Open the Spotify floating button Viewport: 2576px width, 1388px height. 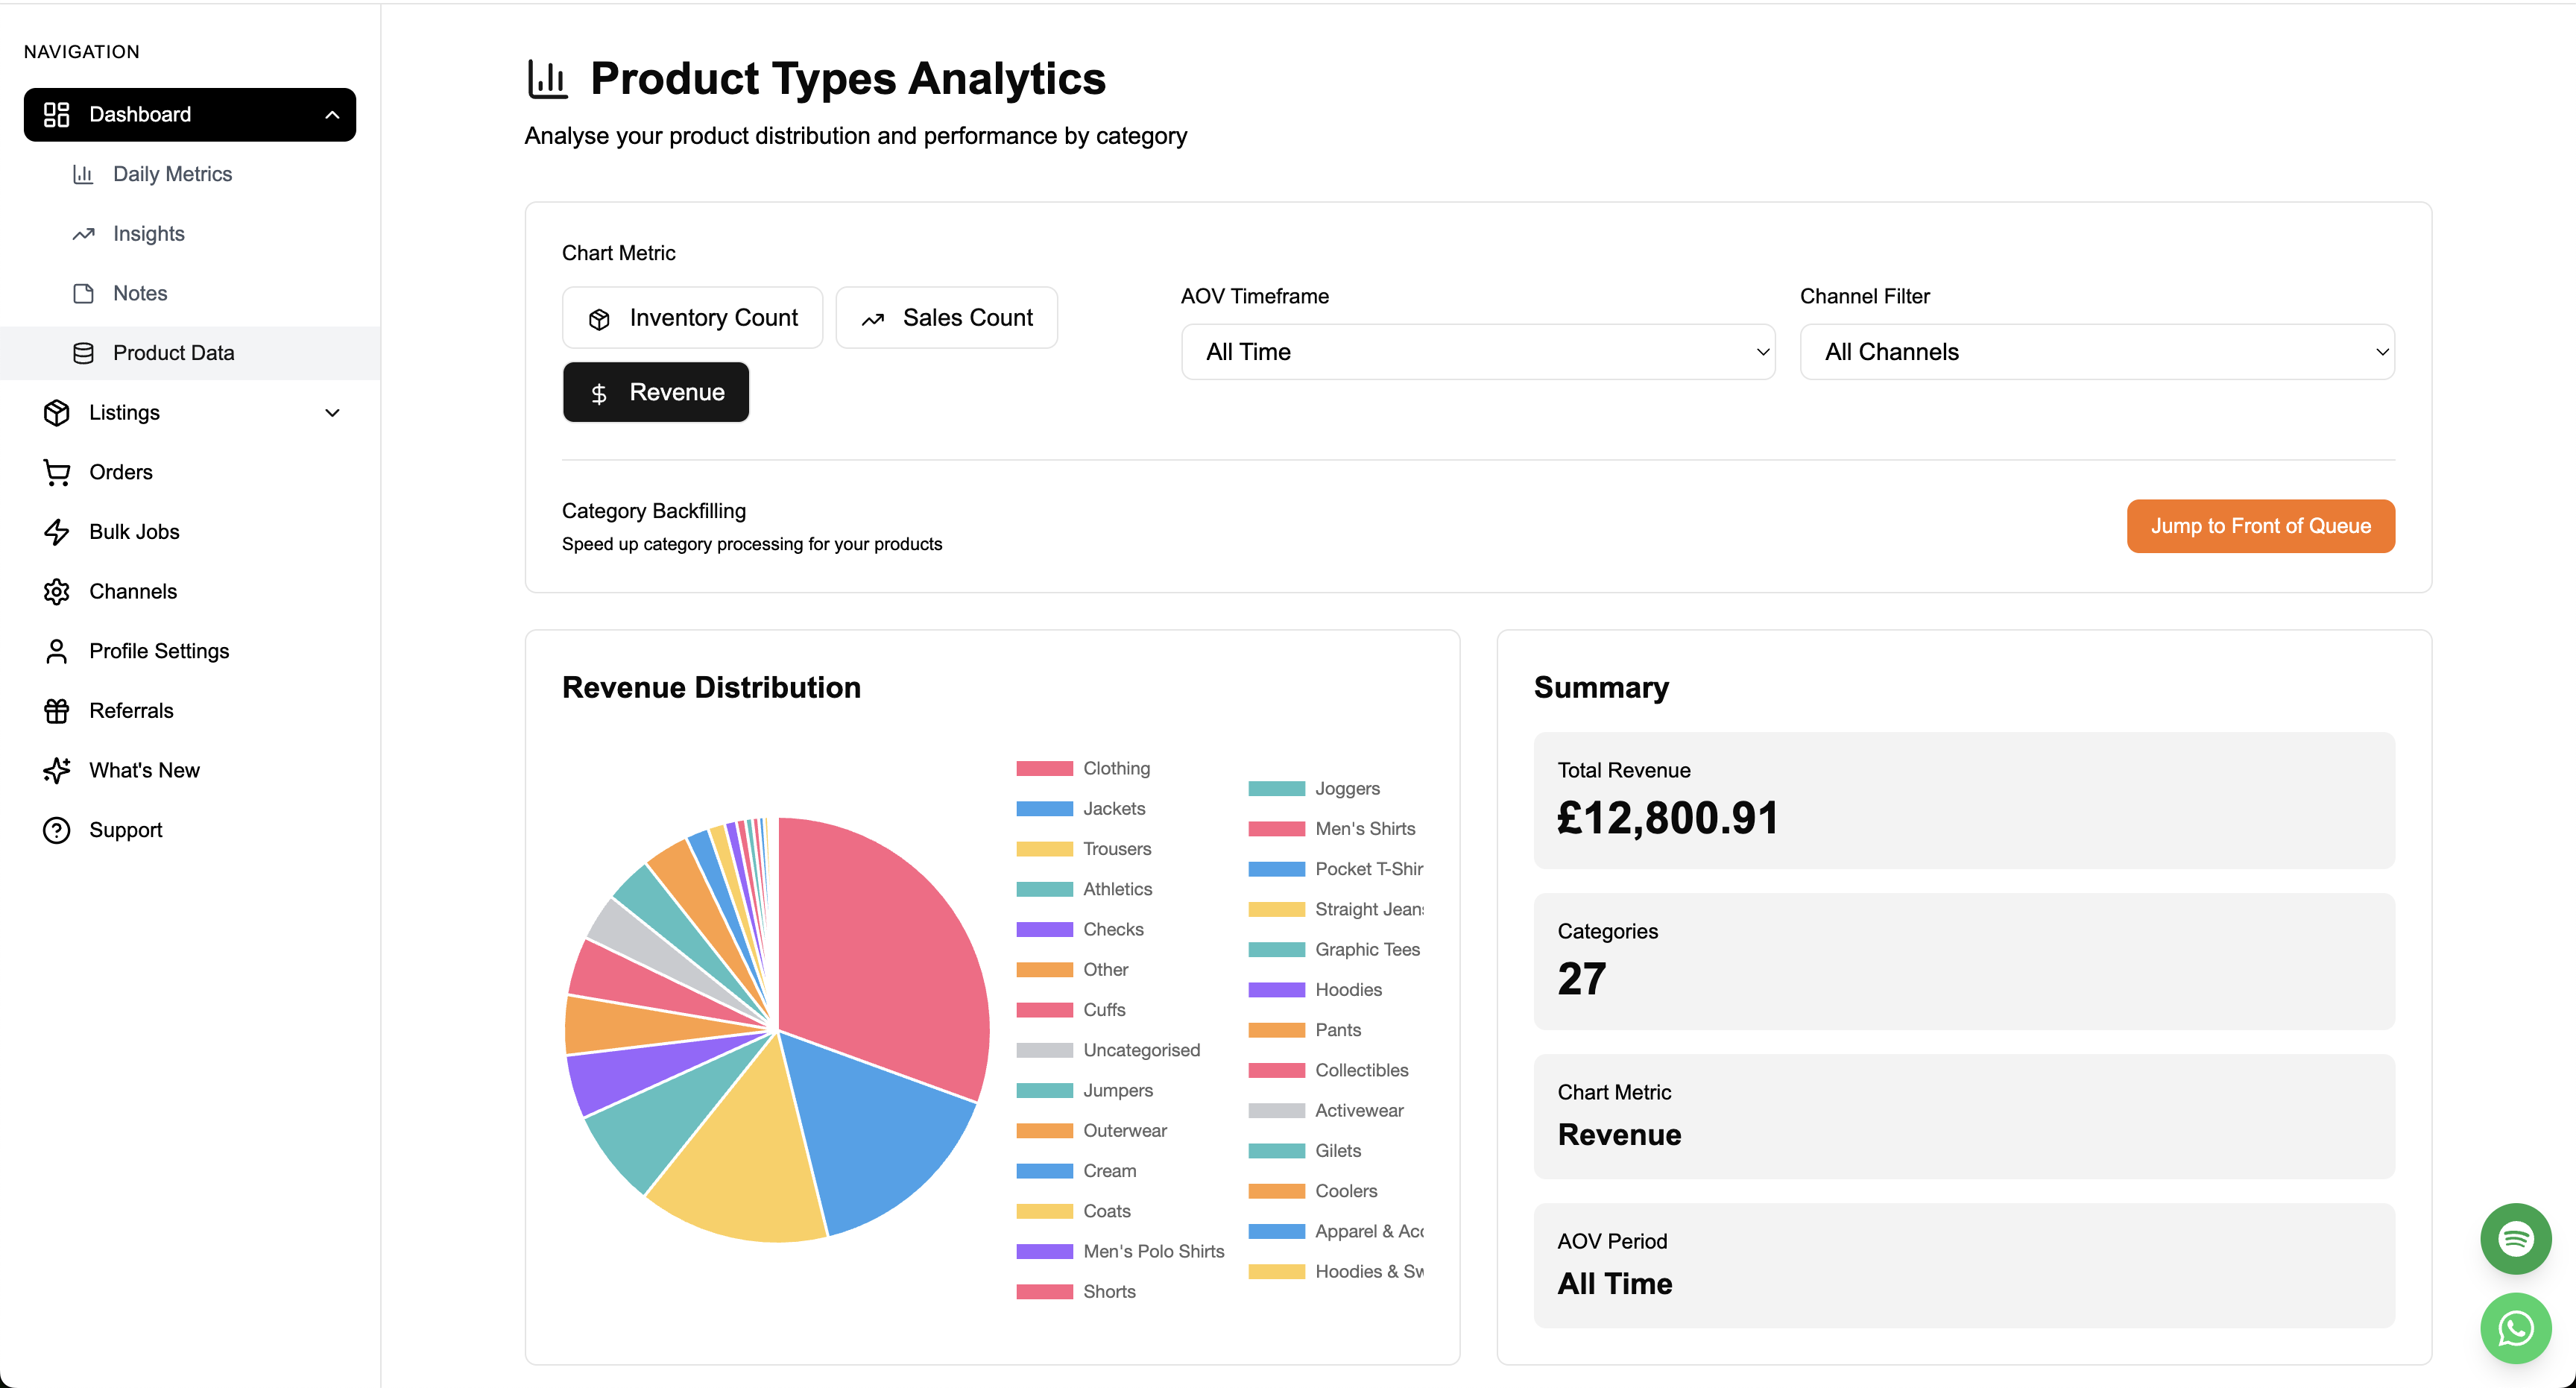(2515, 1238)
